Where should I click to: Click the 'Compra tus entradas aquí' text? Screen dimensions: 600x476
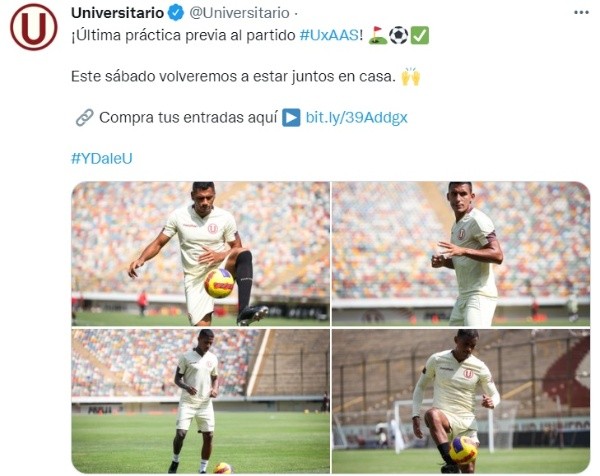[188, 117]
